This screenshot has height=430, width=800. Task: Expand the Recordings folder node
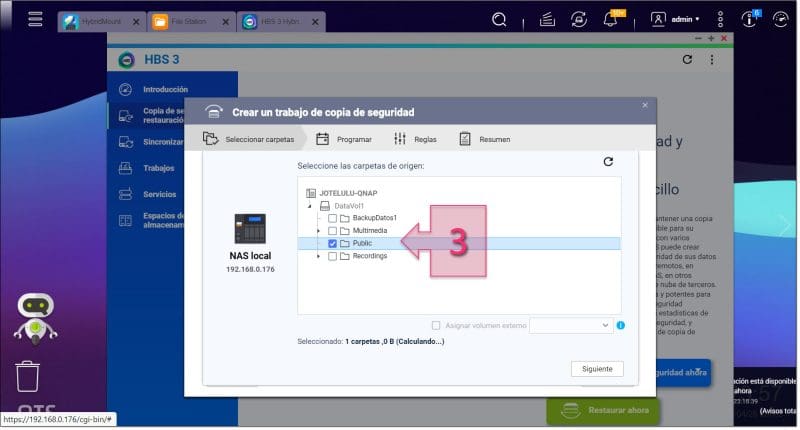(x=318, y=257)
